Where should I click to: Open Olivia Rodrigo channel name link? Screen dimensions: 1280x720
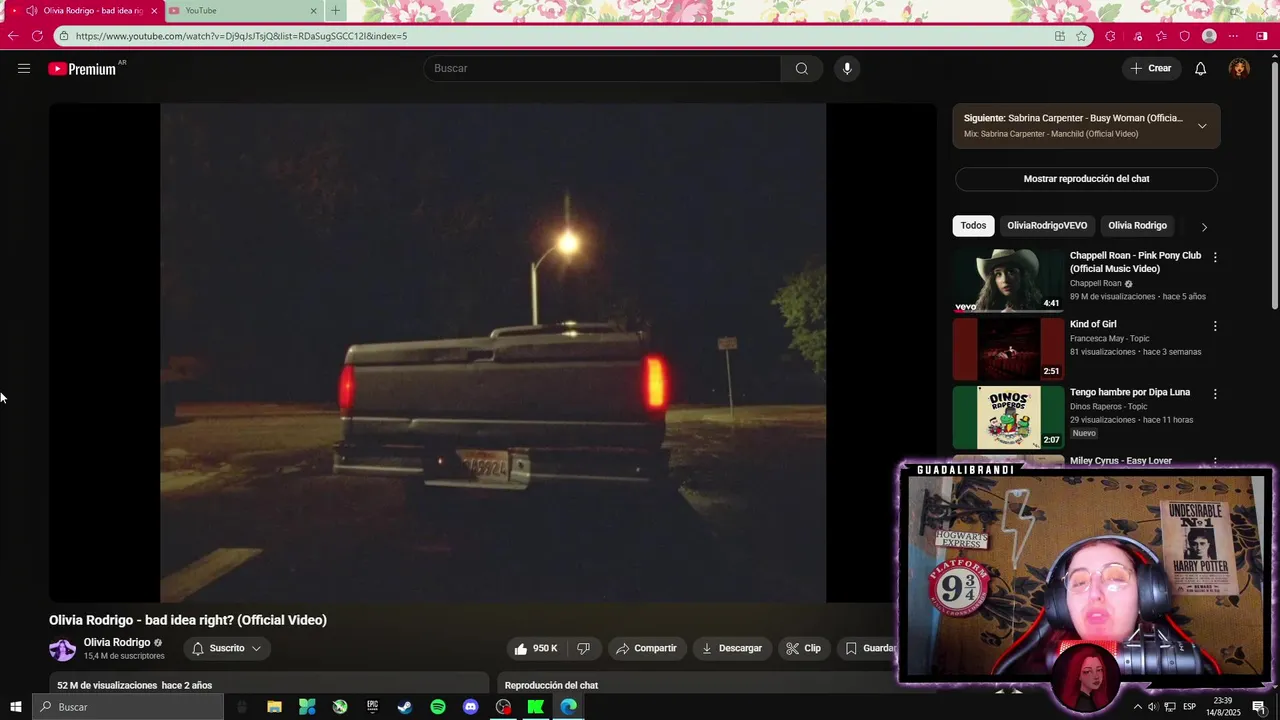(117, 643)
